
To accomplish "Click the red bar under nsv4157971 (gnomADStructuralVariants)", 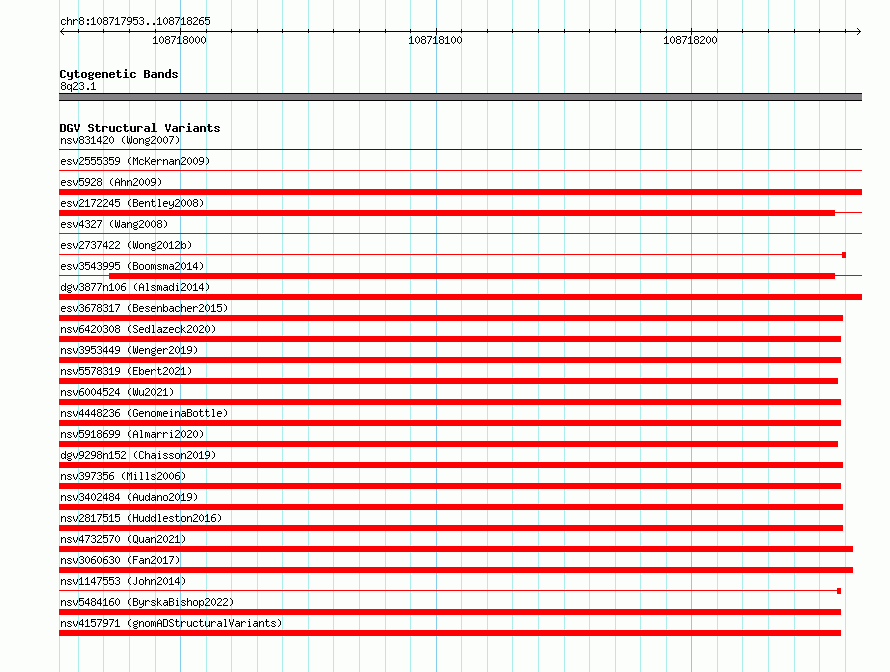I will [x=450, y=633].
